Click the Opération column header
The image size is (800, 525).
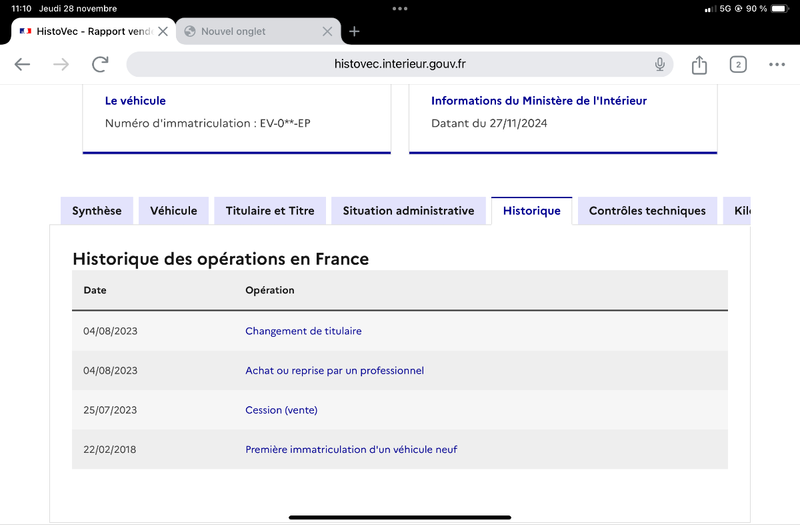pyautogui.click(x=270, y=290)
